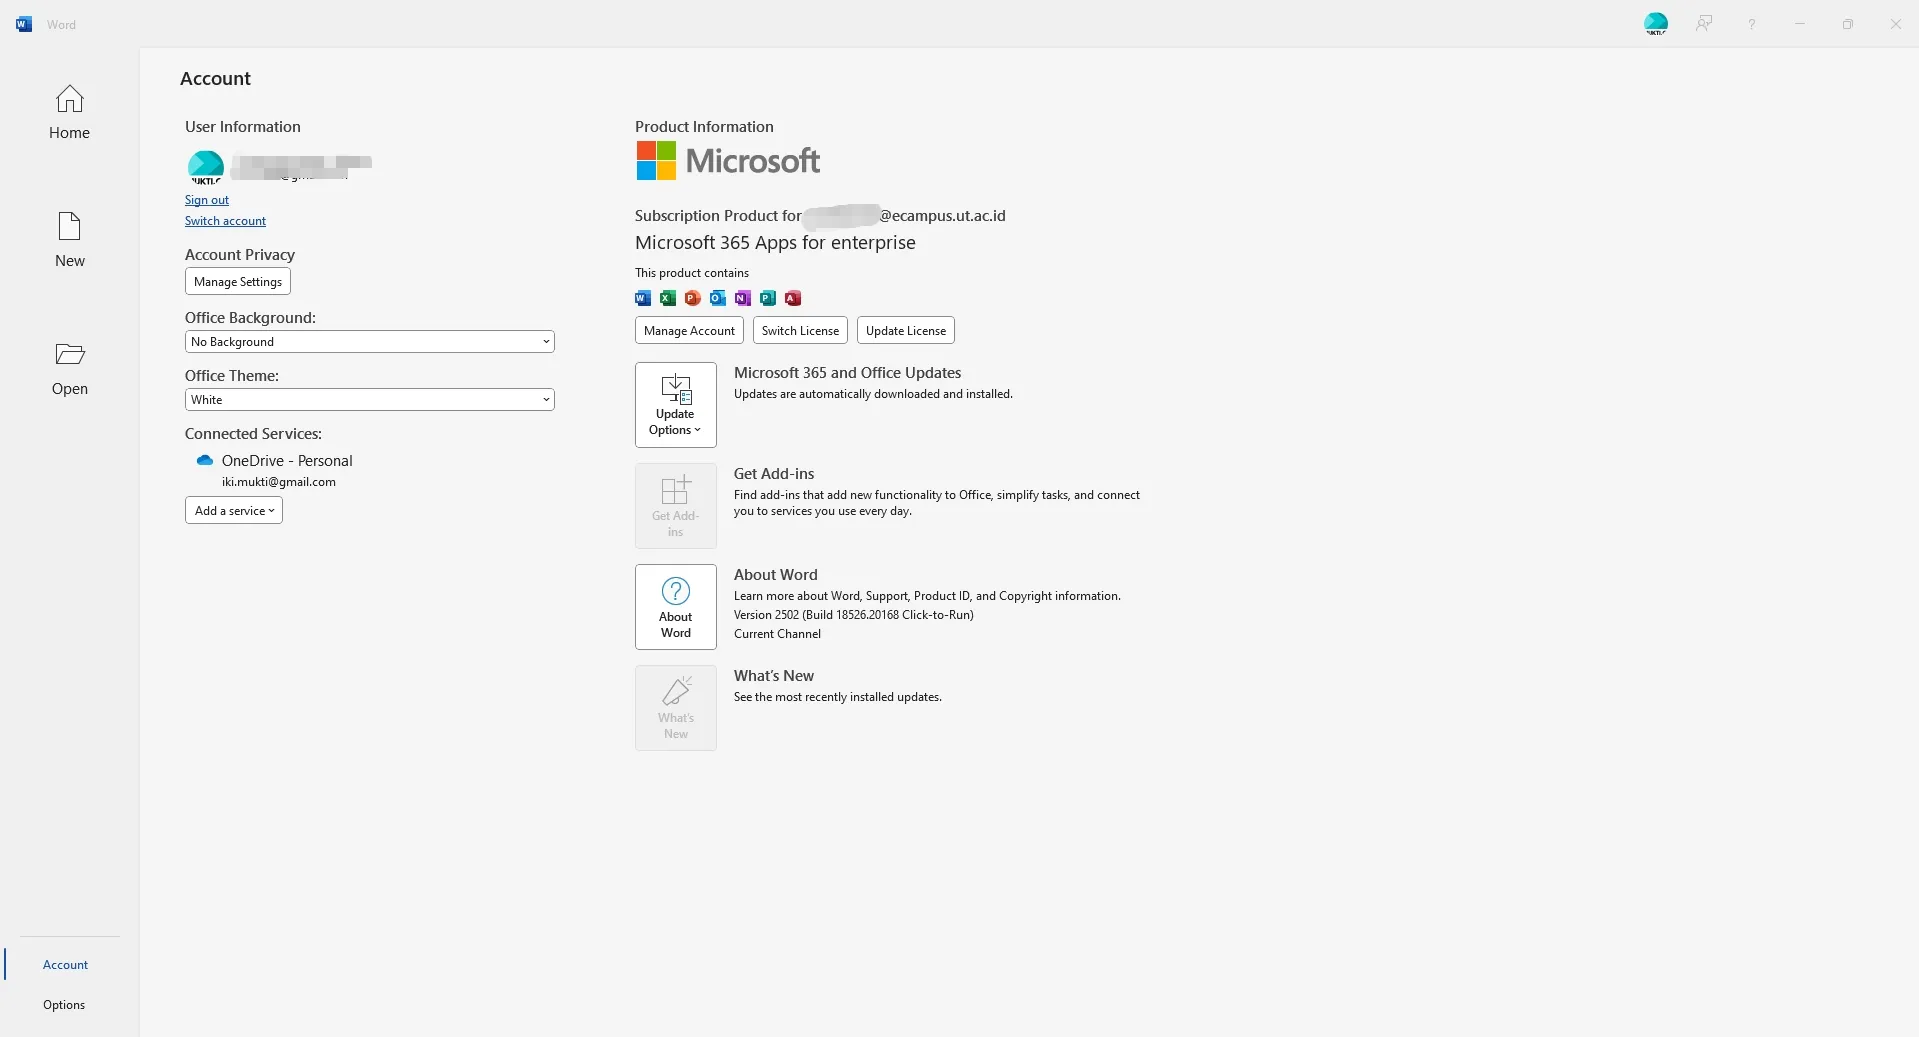Image resolution: width=1919 pixels, height=1037 pixels.
Task: Click the PowerPoint product icon
Action: pyautogui.click(x=693, y=298)
